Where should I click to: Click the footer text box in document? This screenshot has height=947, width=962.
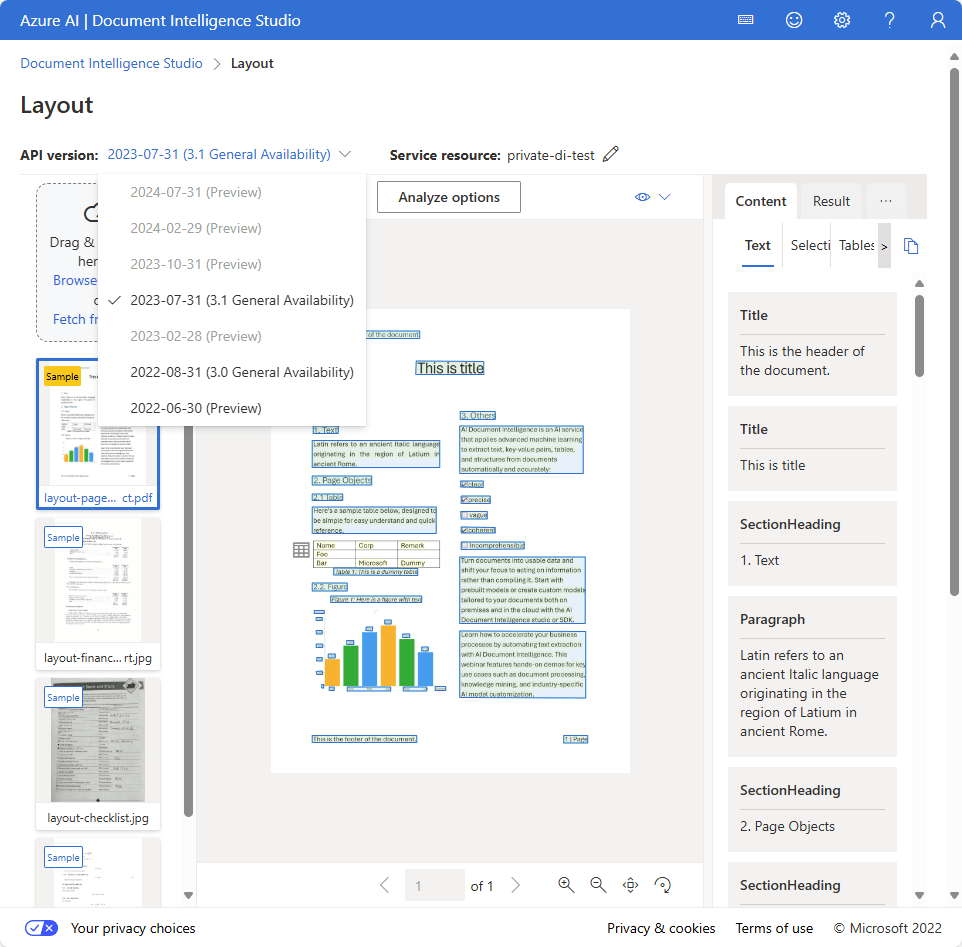pyautogui.click(x=364, y=739)
